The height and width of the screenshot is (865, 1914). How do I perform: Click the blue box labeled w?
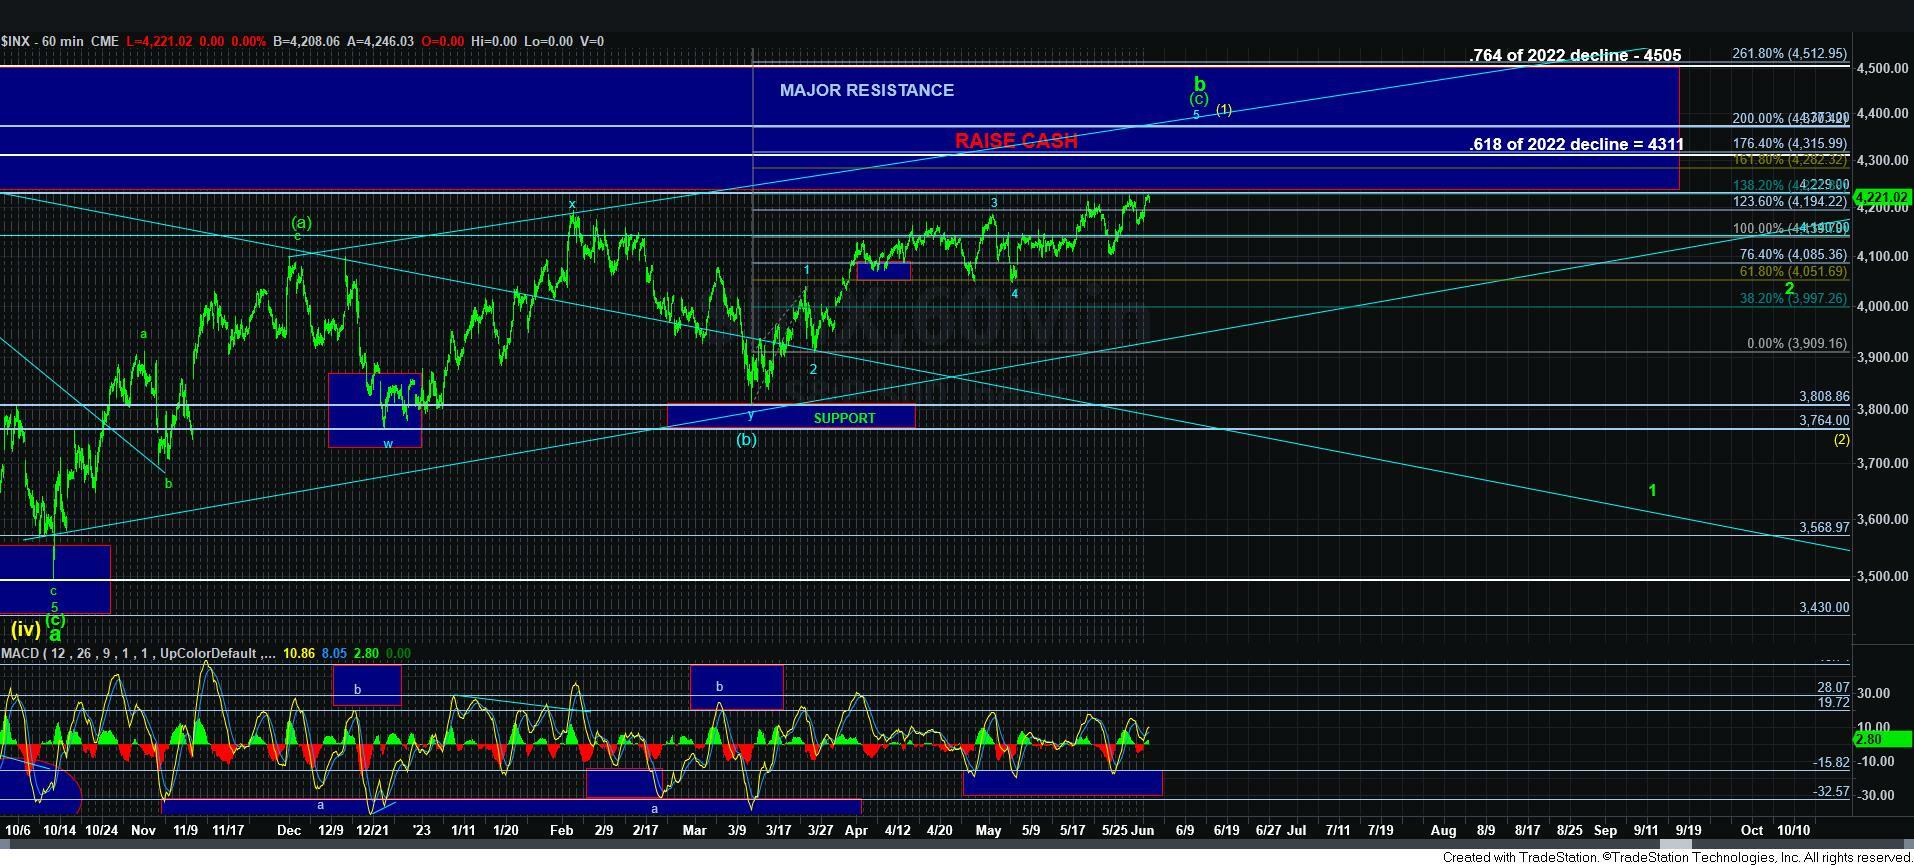[375, 410]
